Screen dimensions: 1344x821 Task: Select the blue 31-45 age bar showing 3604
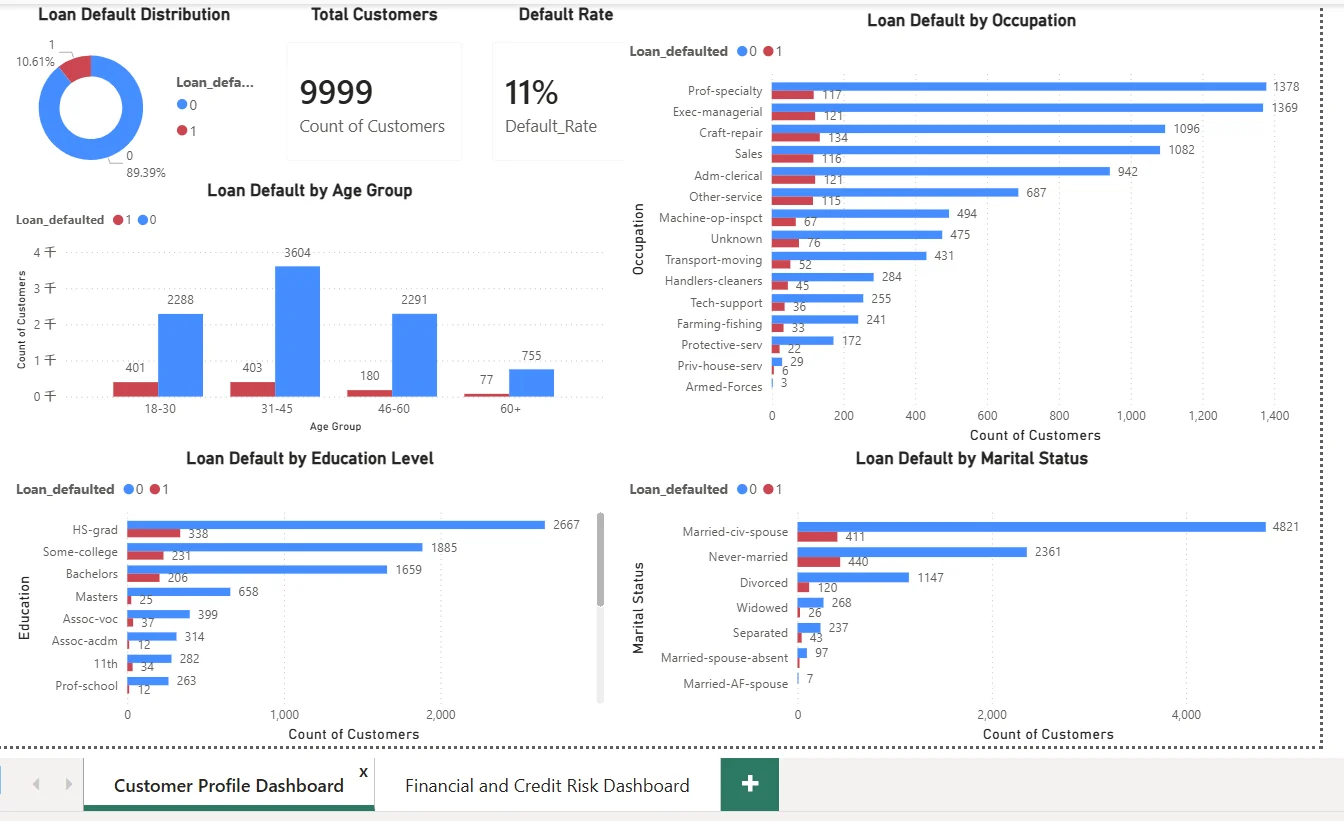point(298,331)
